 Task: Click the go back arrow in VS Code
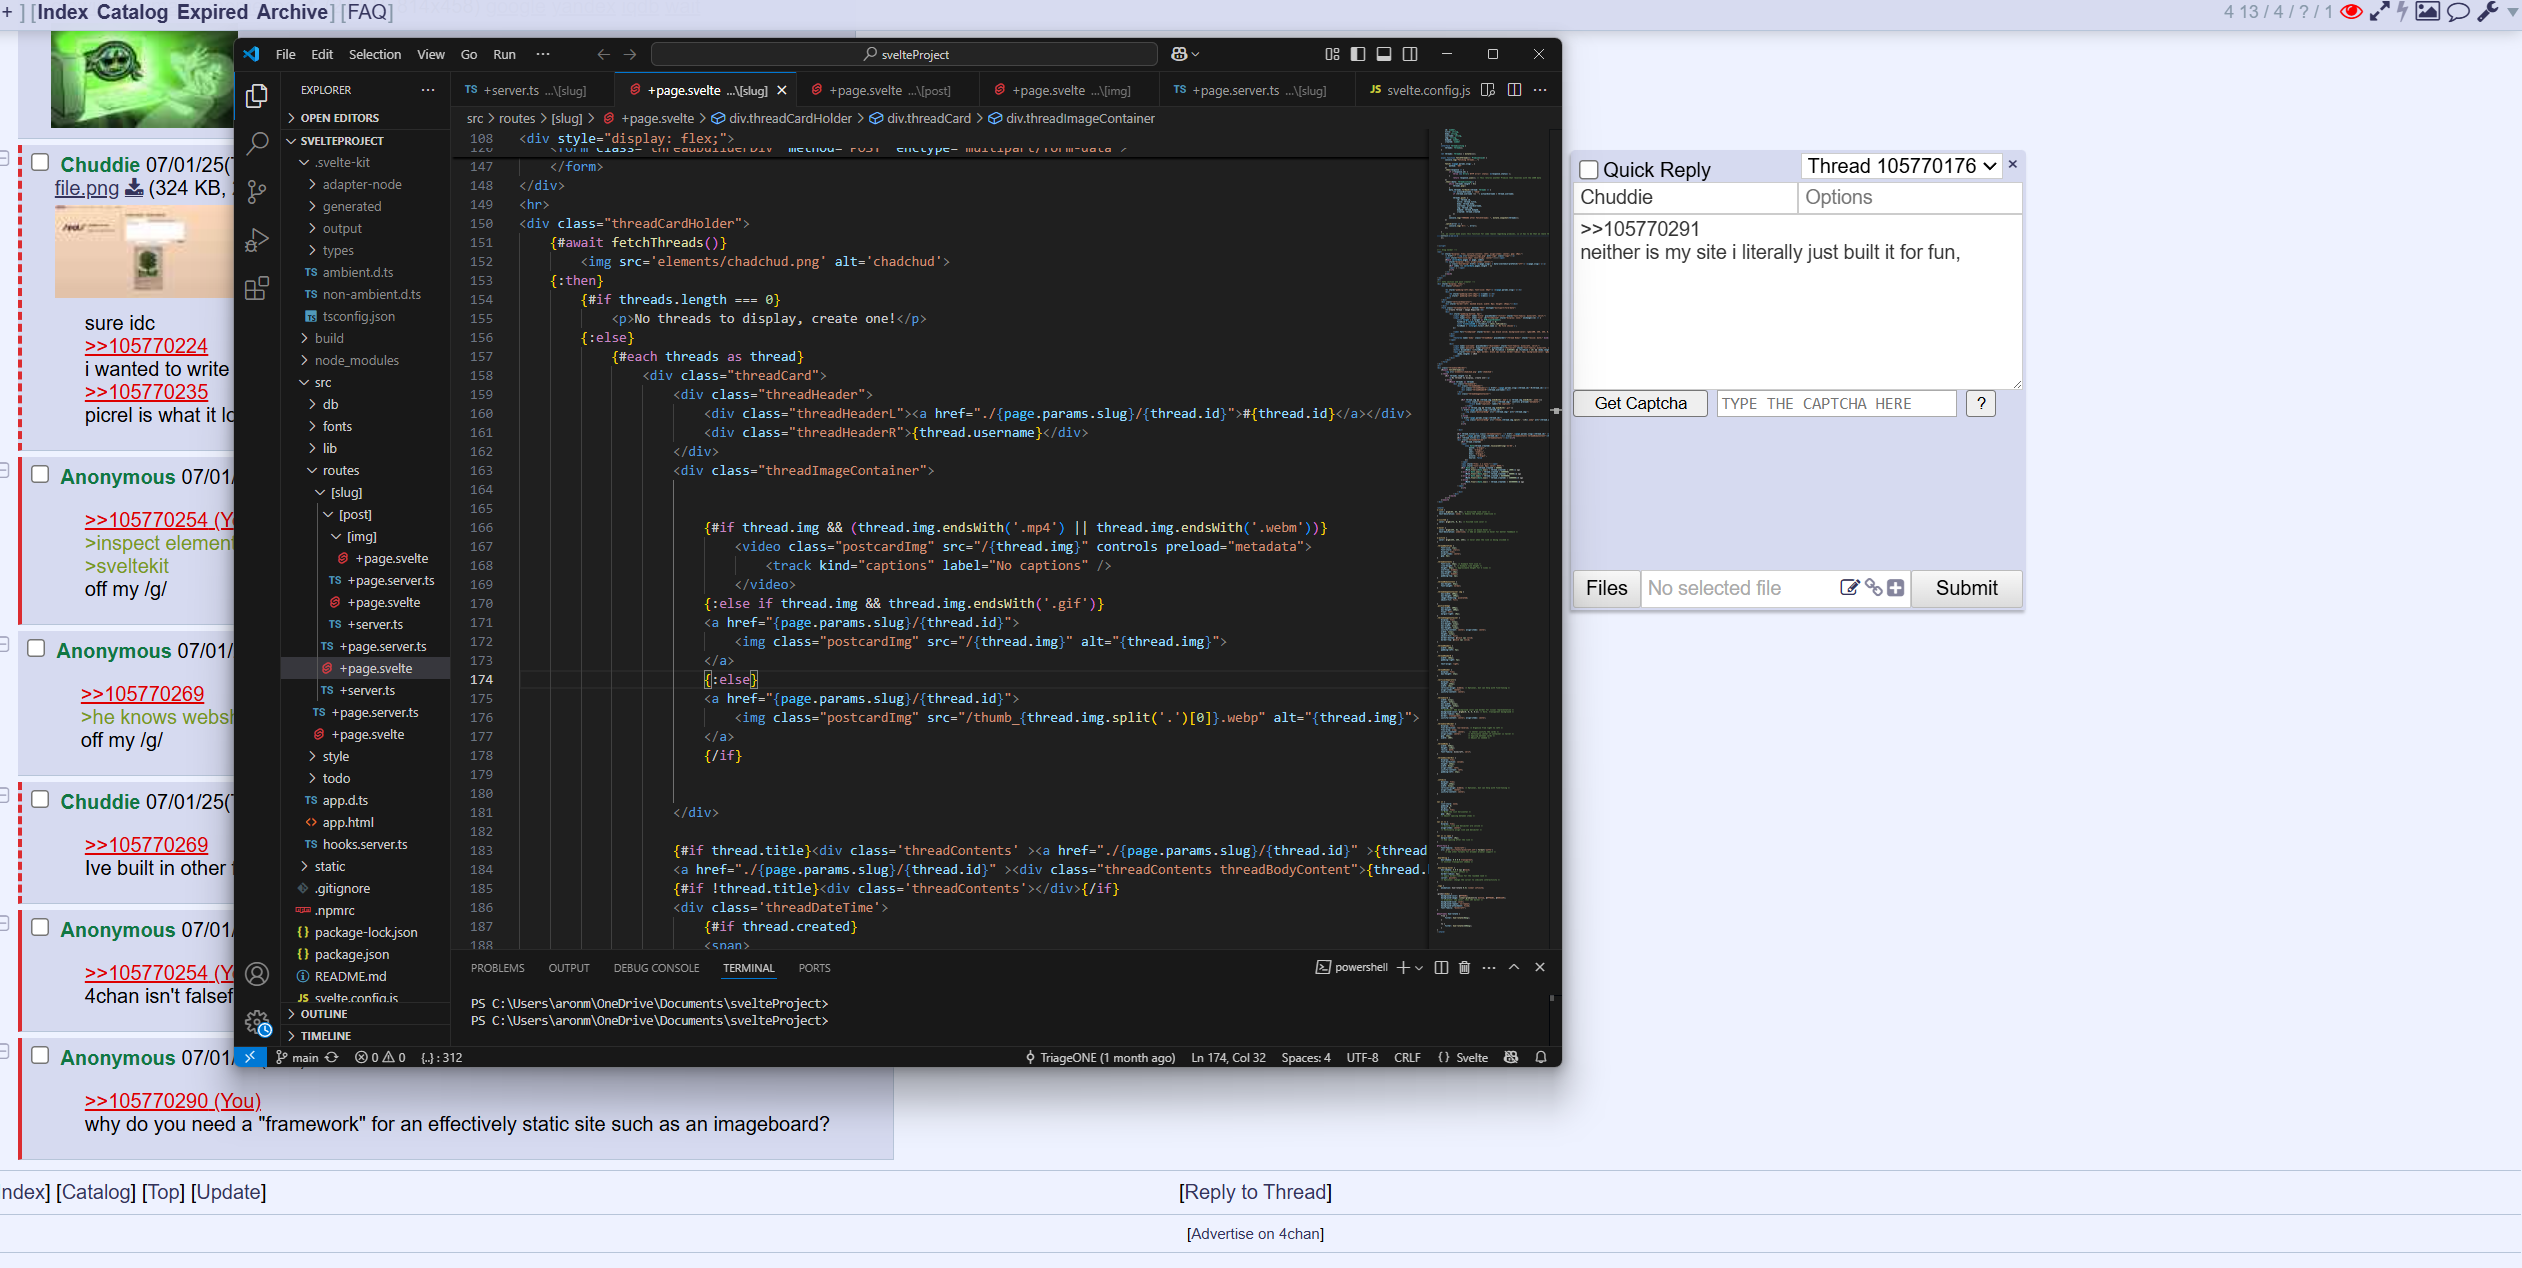pos(603,54)
